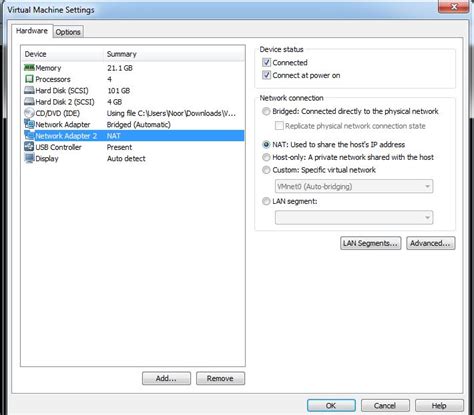This screenshot has width=474, height=415.
Task: Switch to the Options tab
Action: (68, 32)
